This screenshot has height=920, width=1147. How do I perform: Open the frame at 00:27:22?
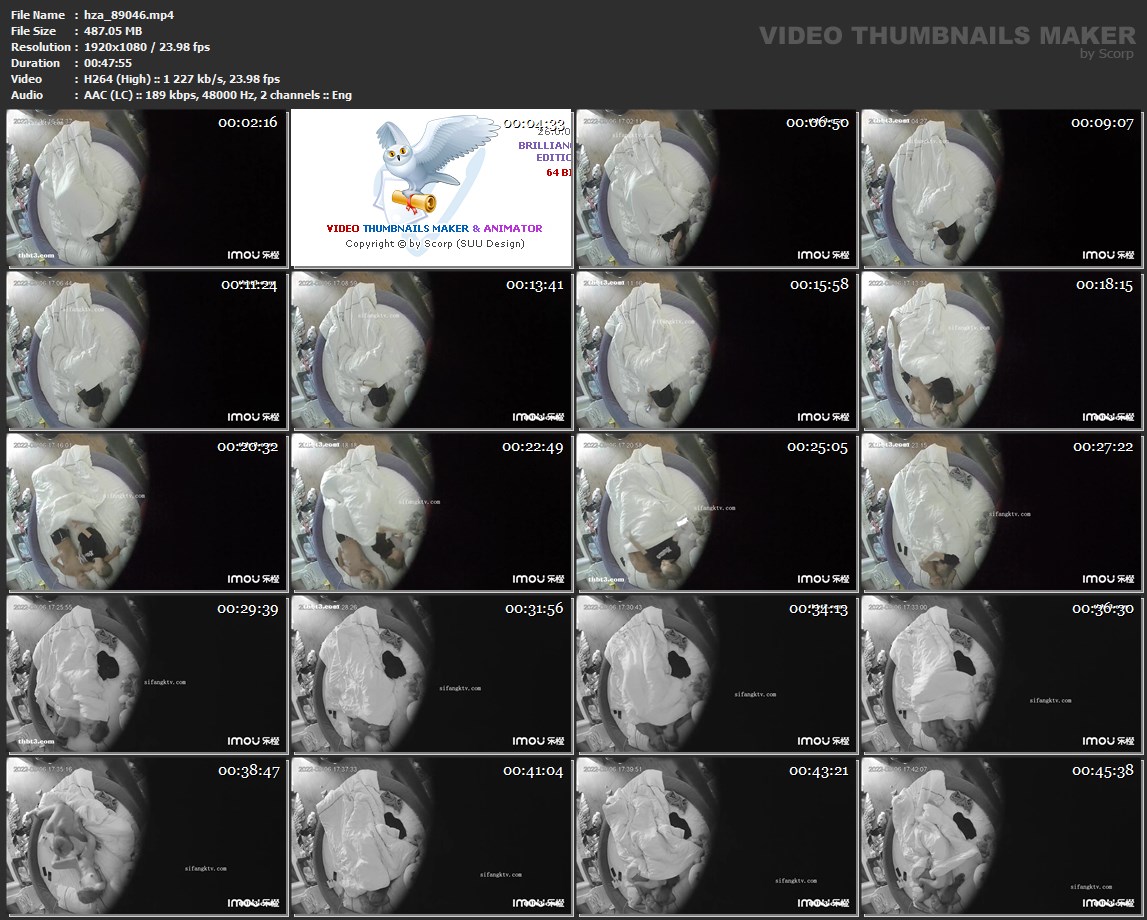click(x=1001, y=512)
